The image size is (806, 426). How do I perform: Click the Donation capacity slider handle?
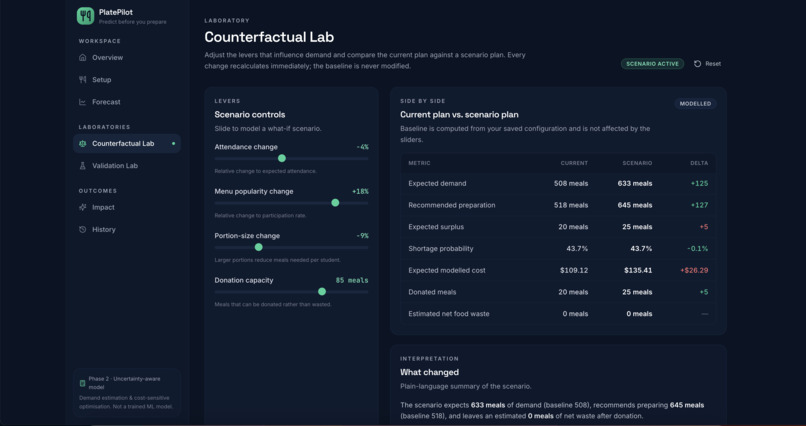322,291
